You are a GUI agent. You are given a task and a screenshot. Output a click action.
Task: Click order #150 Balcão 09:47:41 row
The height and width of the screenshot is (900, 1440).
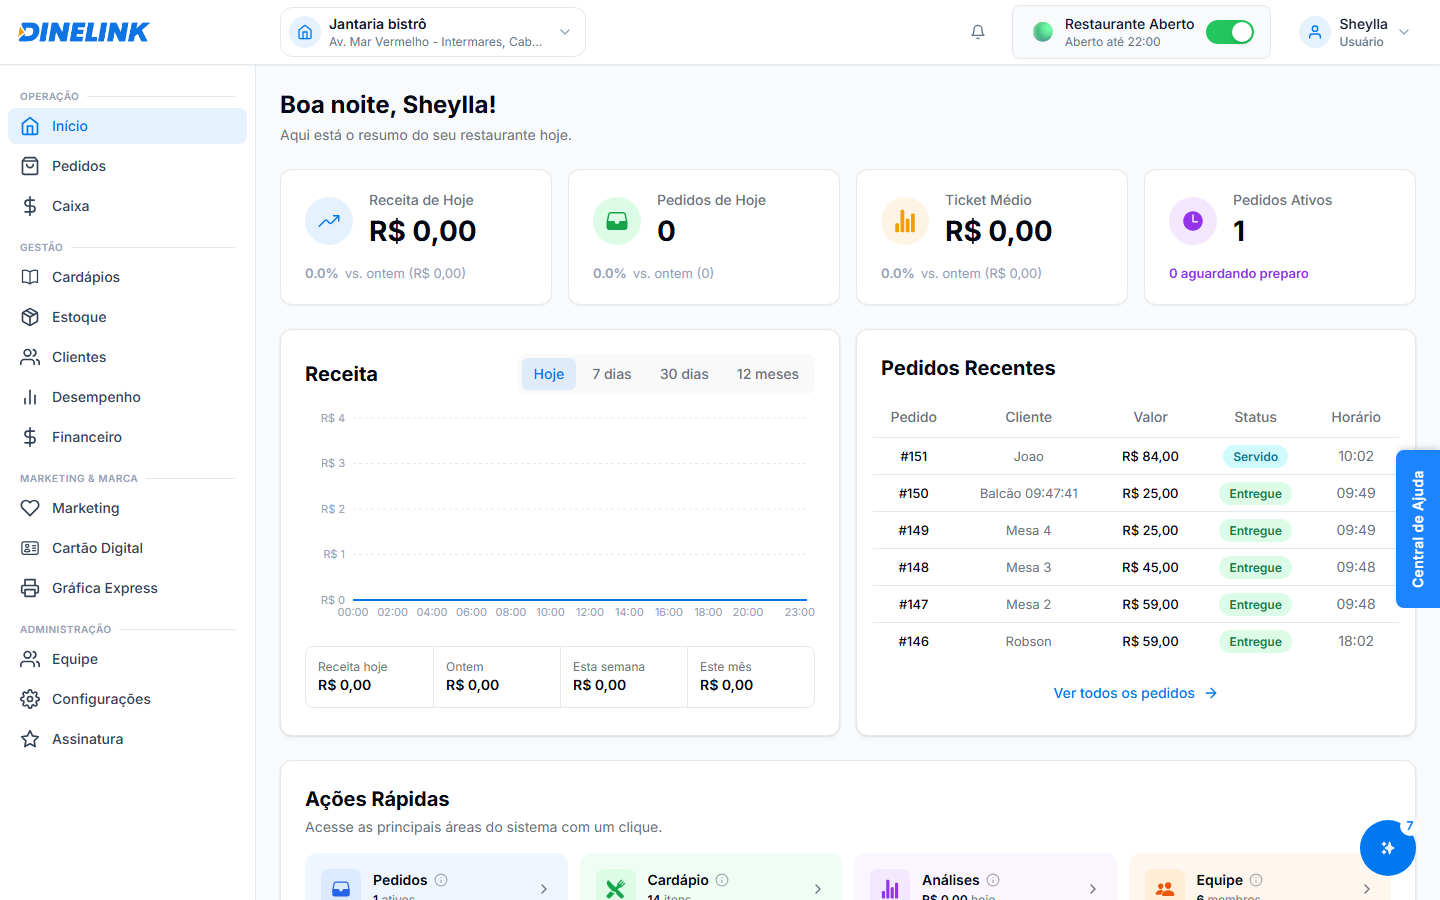pyautogui.click(x=1135, y=493)
